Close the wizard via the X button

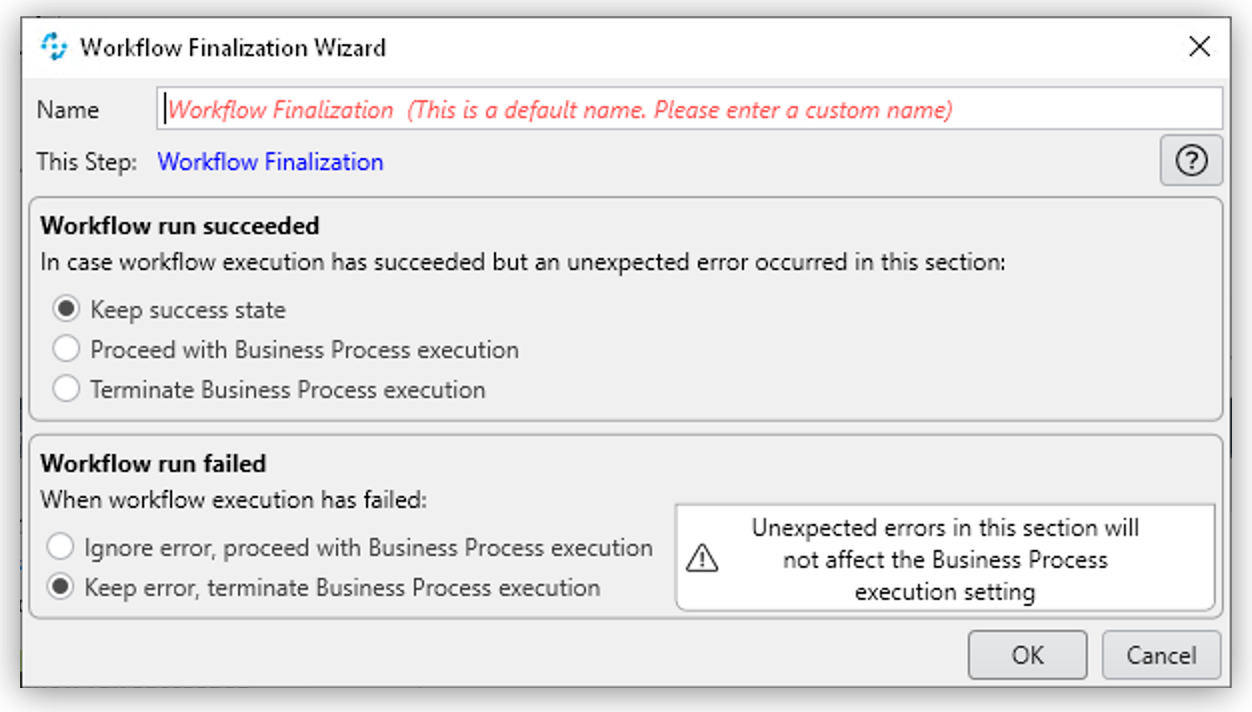point(1199,46)
